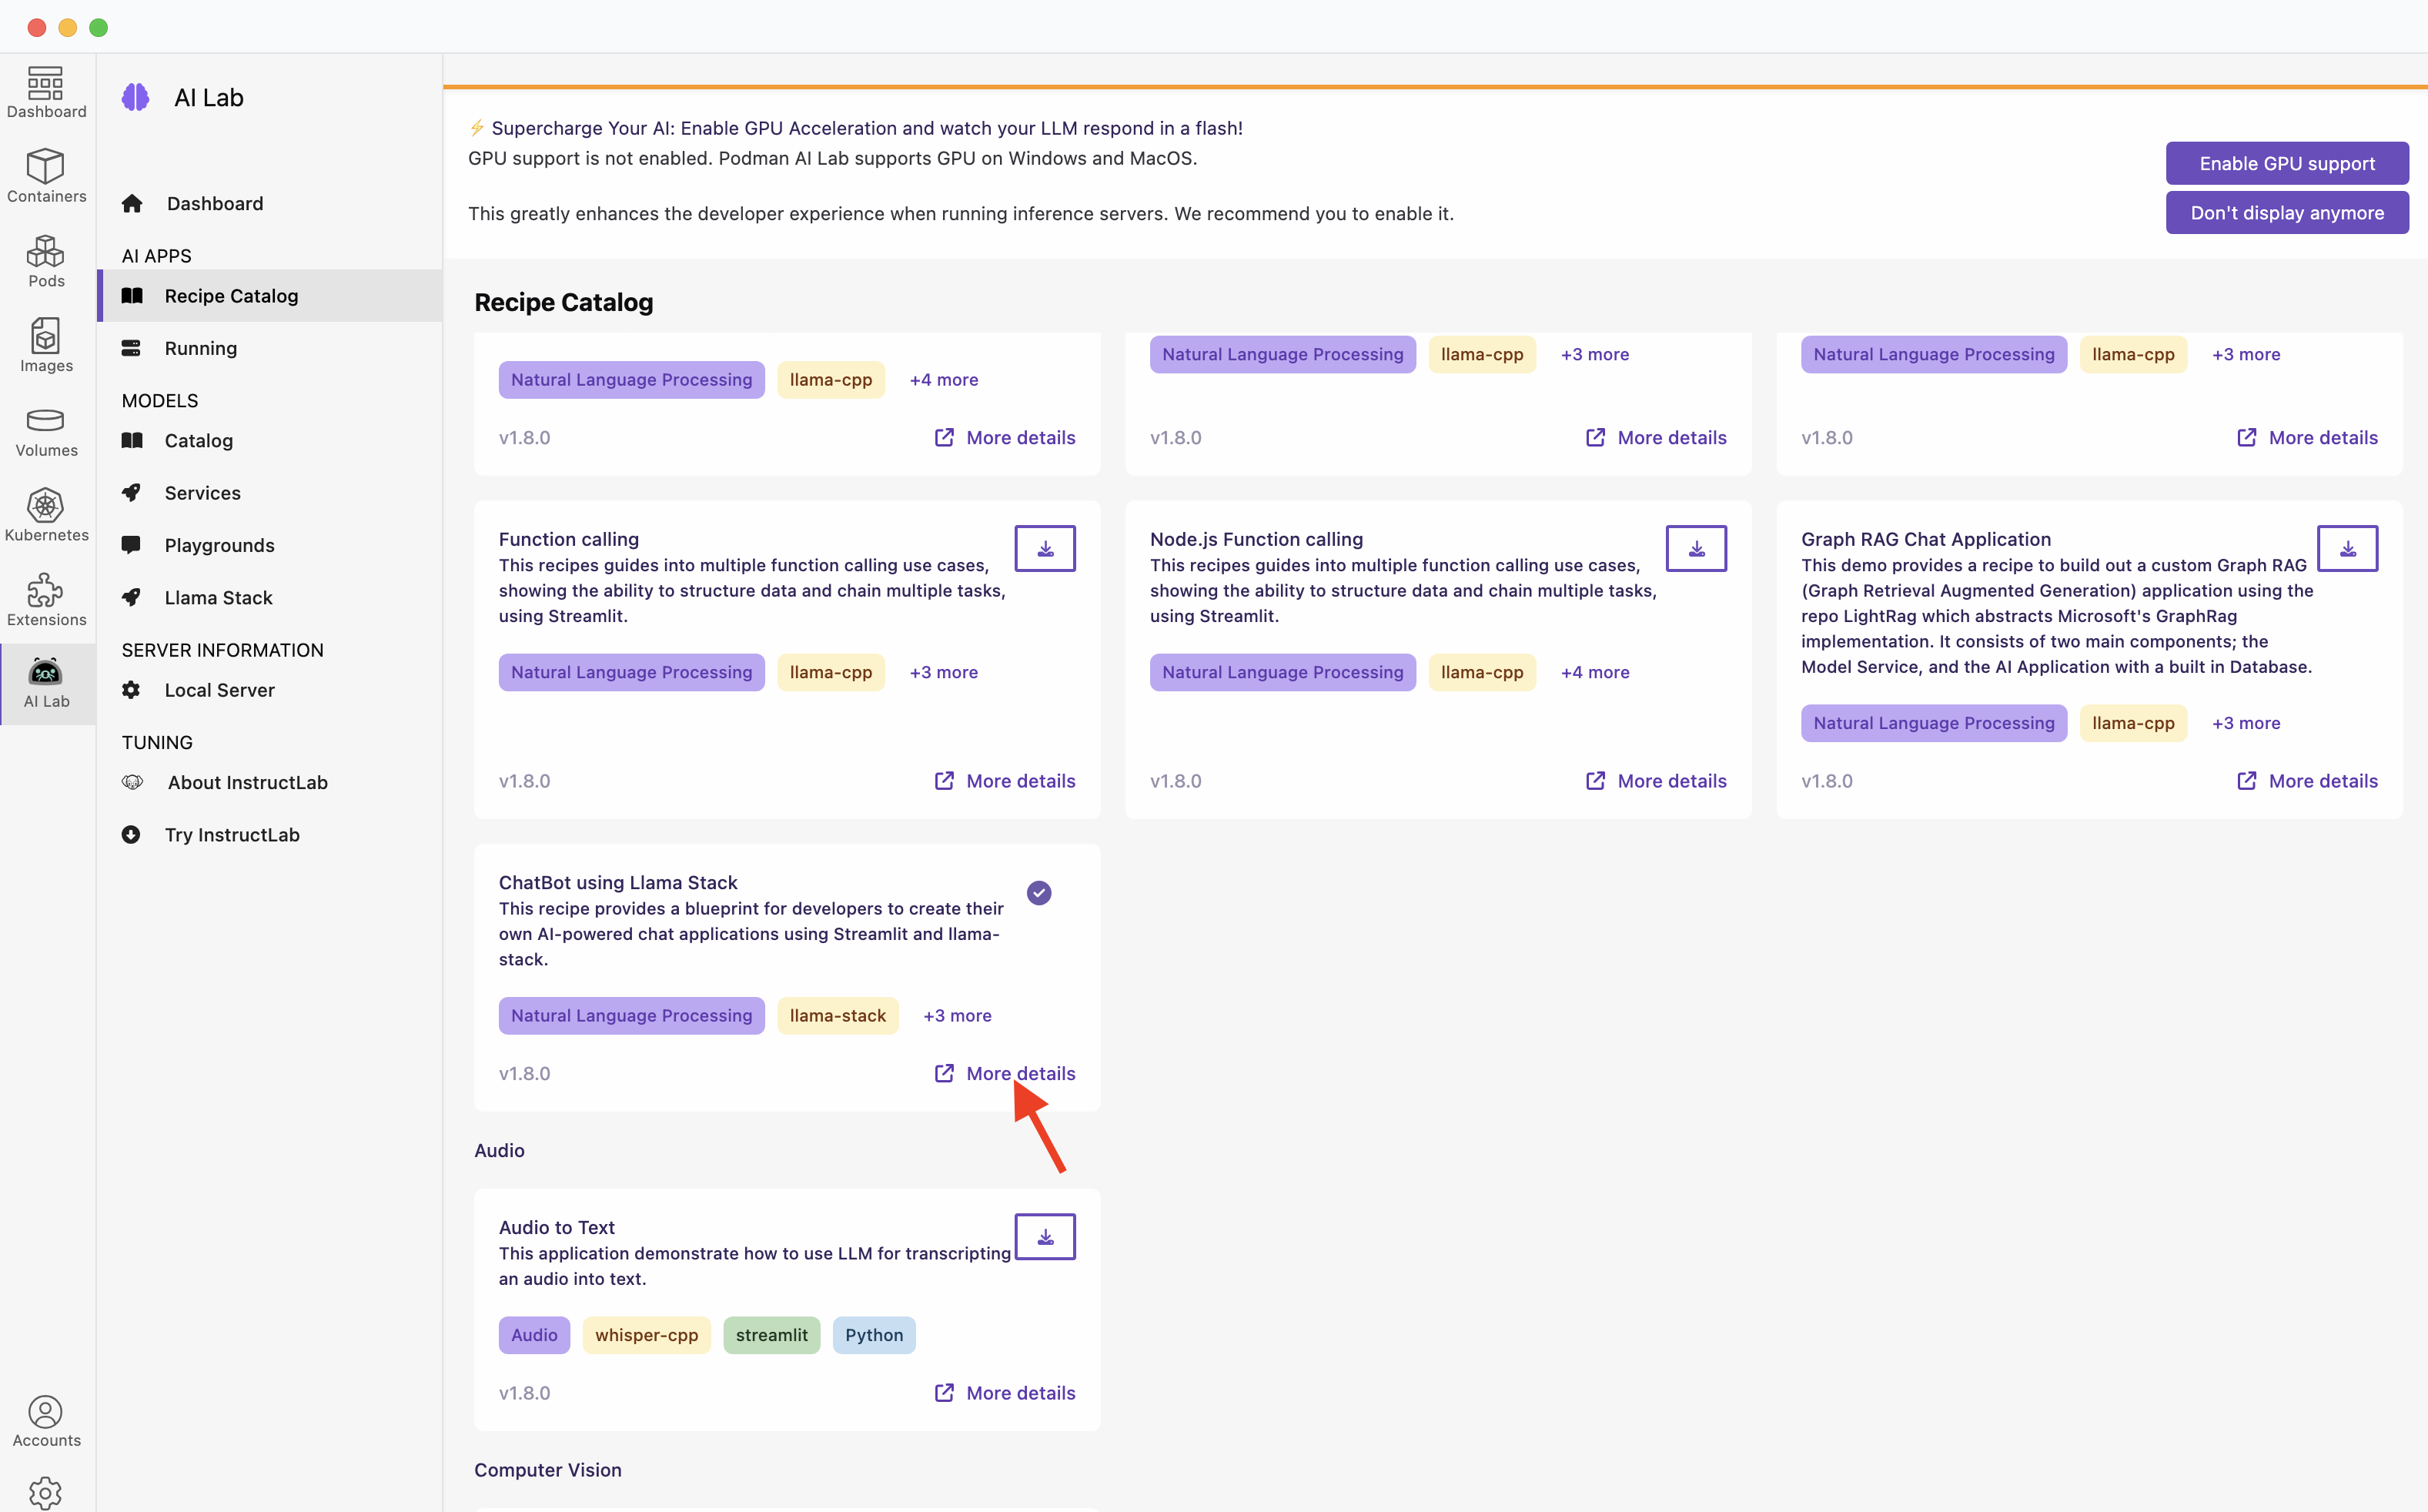Open the Kubernetes section icon
The width and height of the screenshot is (2428, 1512).
tap(46, 515)
